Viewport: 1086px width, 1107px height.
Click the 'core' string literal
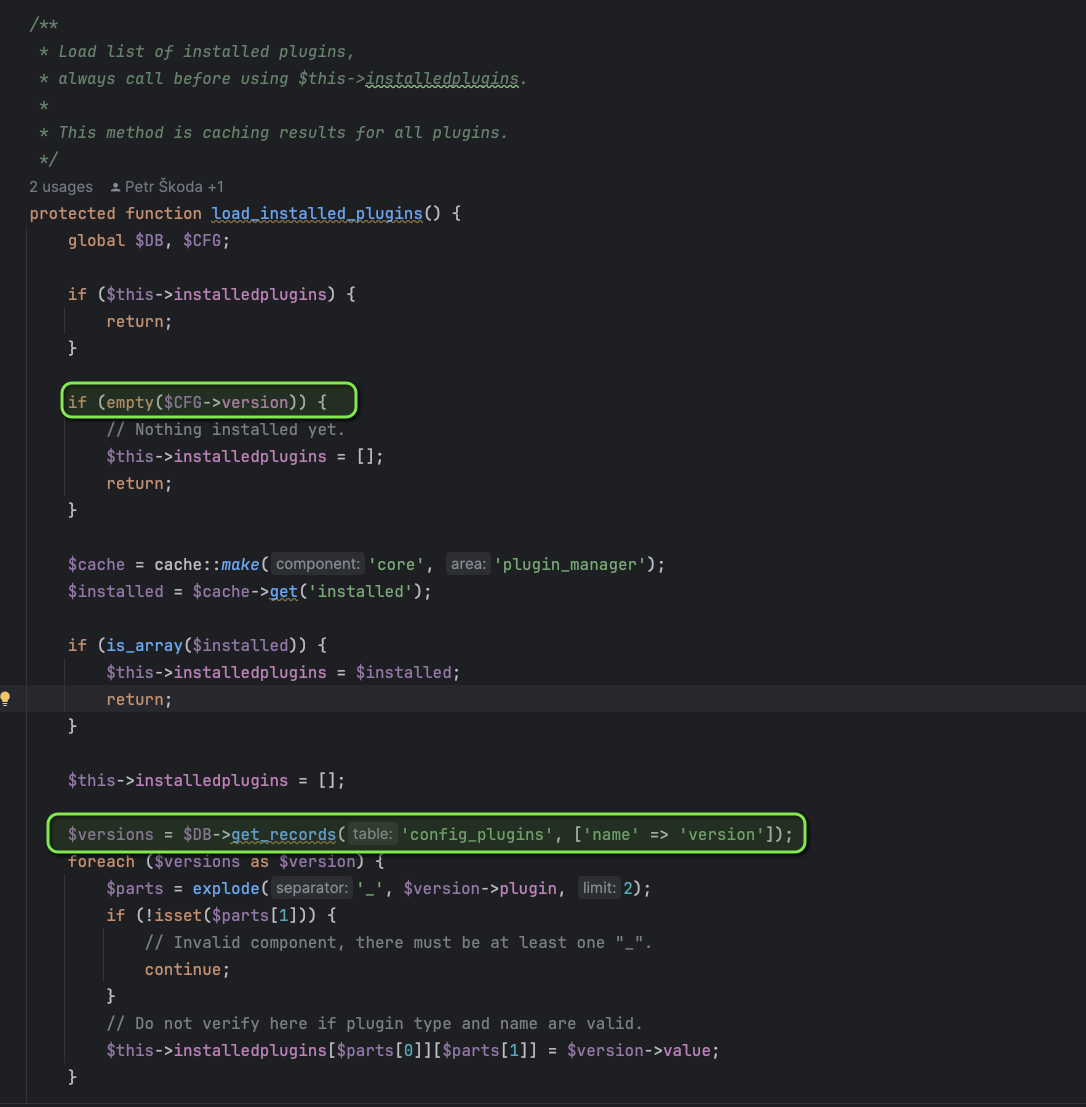point(395,565)
